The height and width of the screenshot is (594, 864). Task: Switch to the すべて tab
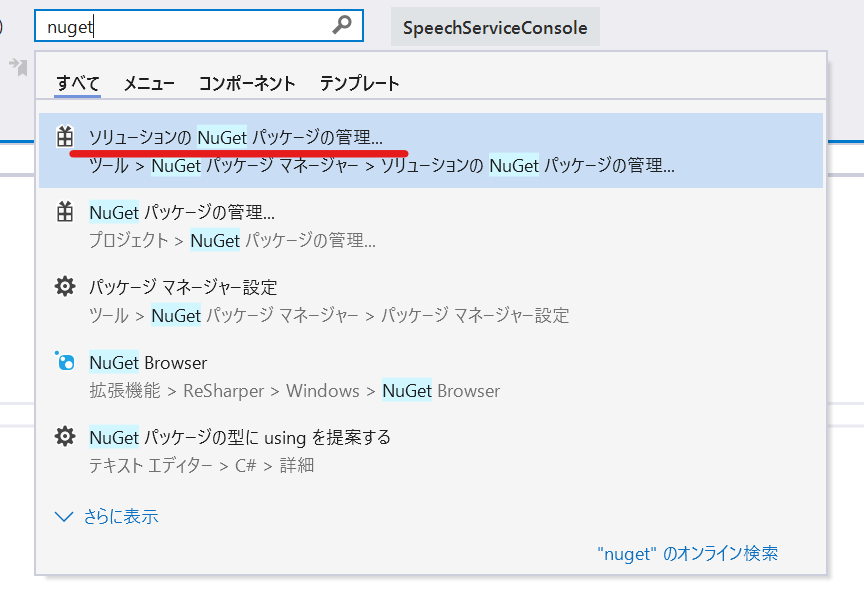click(x=78, y=83)
